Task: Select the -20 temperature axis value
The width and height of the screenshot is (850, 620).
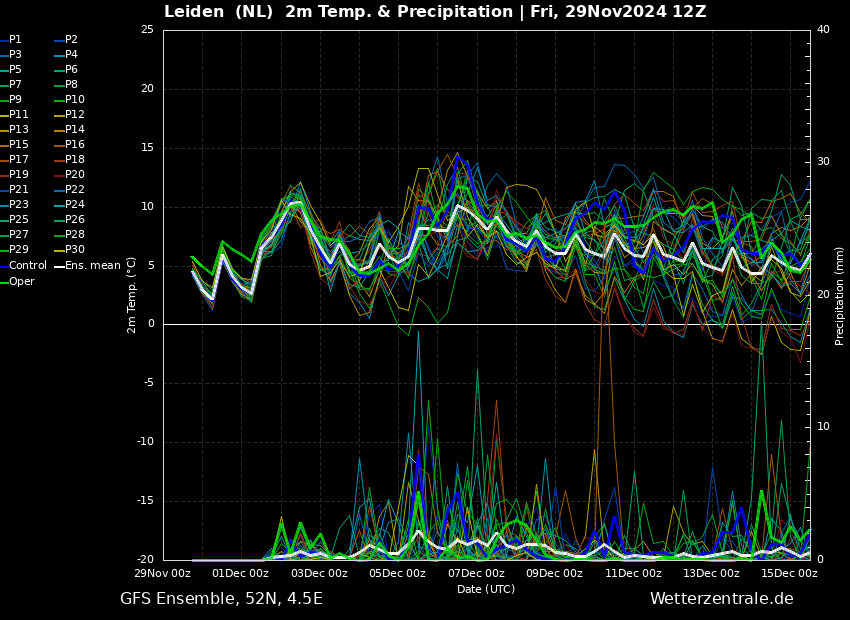Action: click(146, 560)
